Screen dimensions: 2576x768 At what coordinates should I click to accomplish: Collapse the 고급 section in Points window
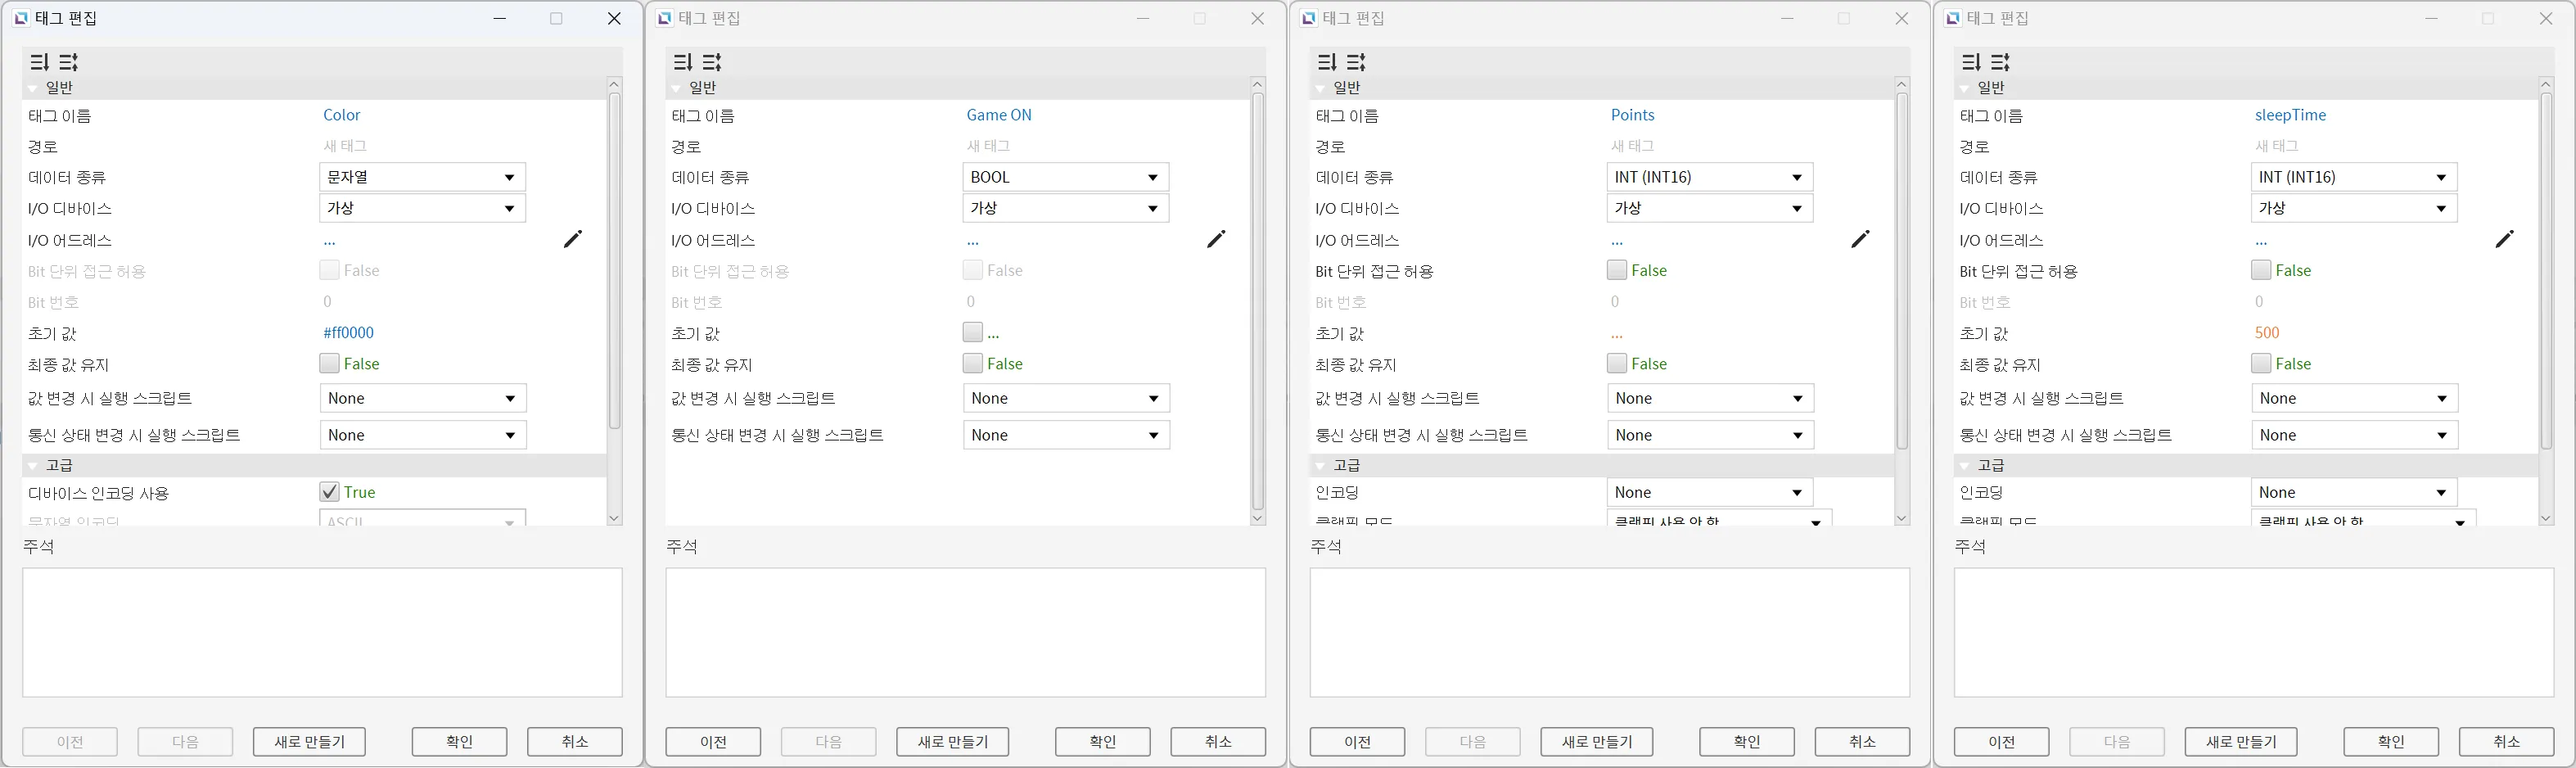tap(1320, 466)
